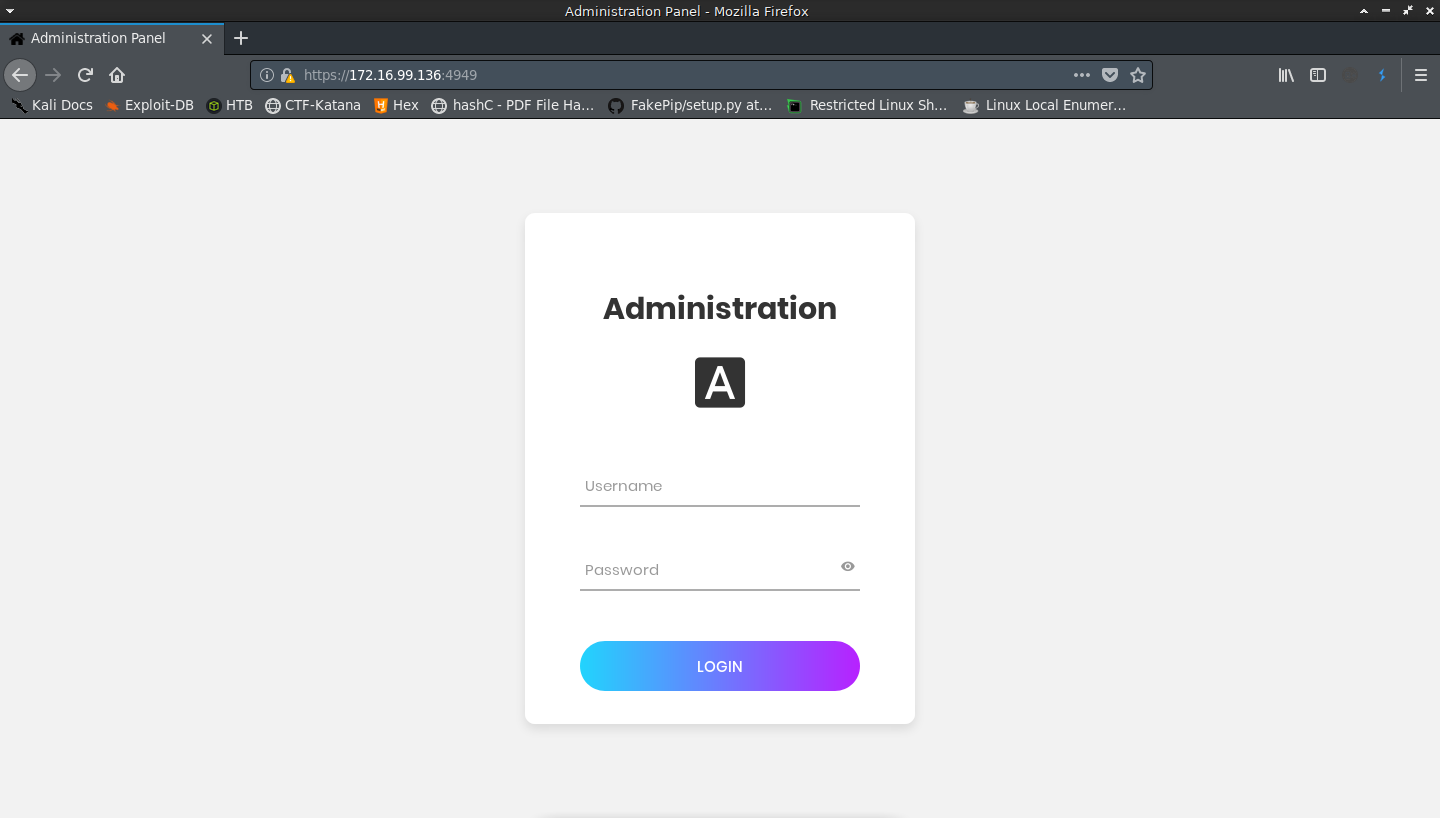
Task: Toggle the sidebar view
Action: (x=1318, y=75)
